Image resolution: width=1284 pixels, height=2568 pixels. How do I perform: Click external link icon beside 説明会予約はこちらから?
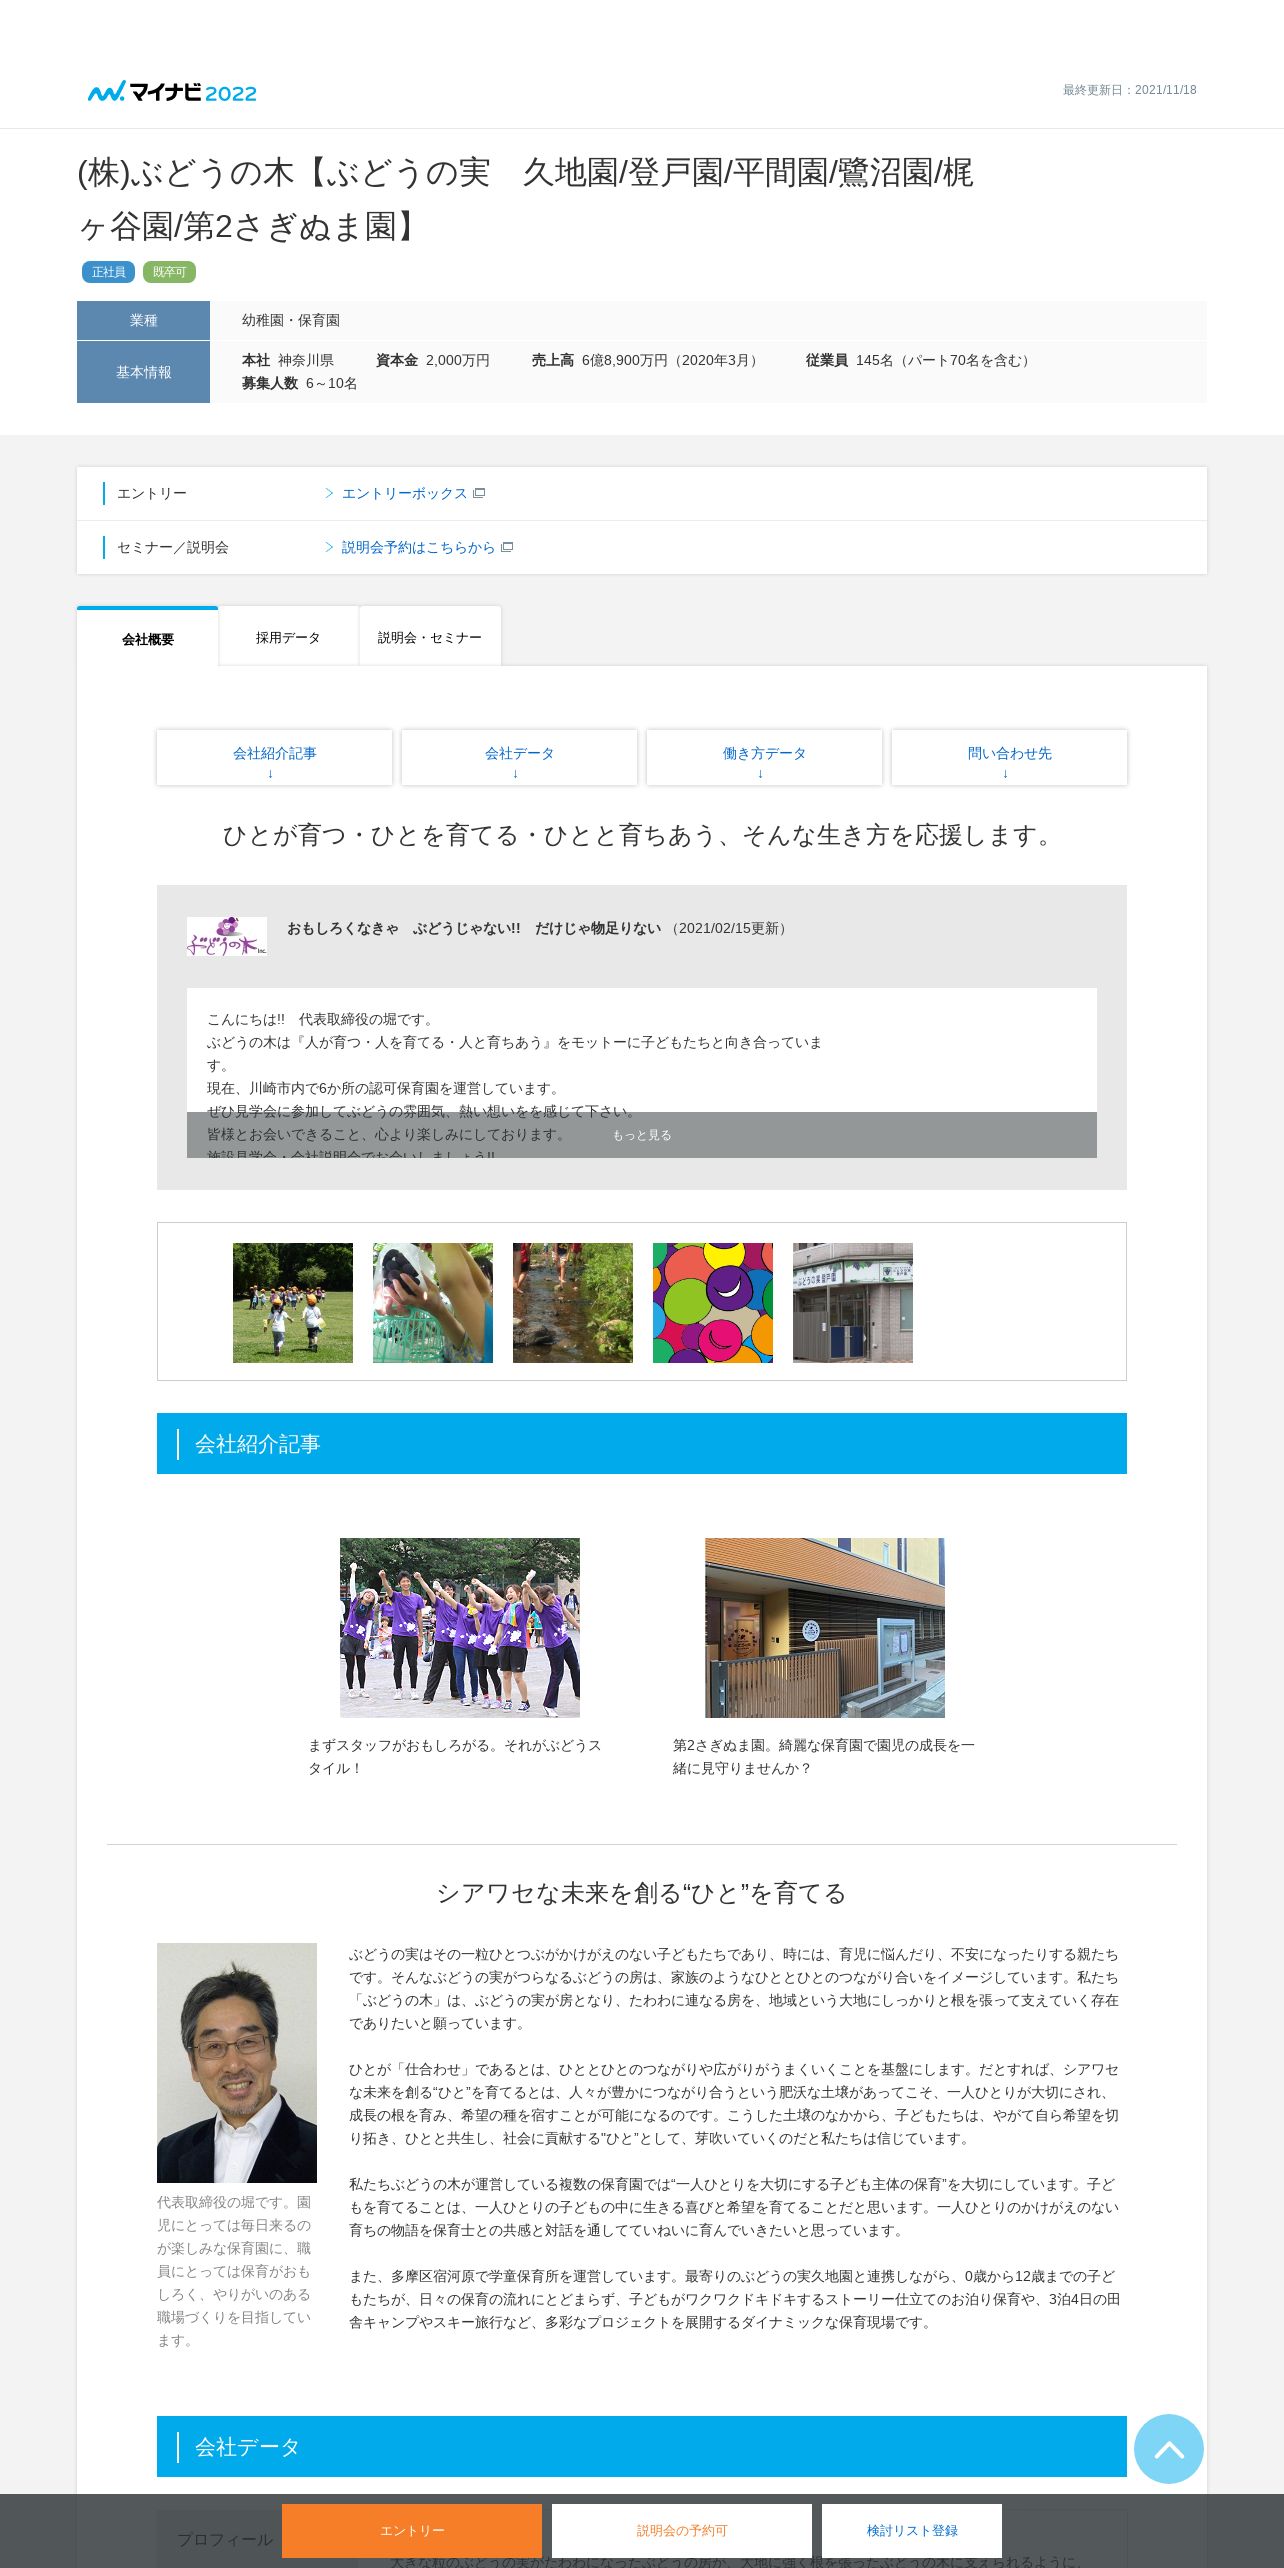click(x=507, y=547)
